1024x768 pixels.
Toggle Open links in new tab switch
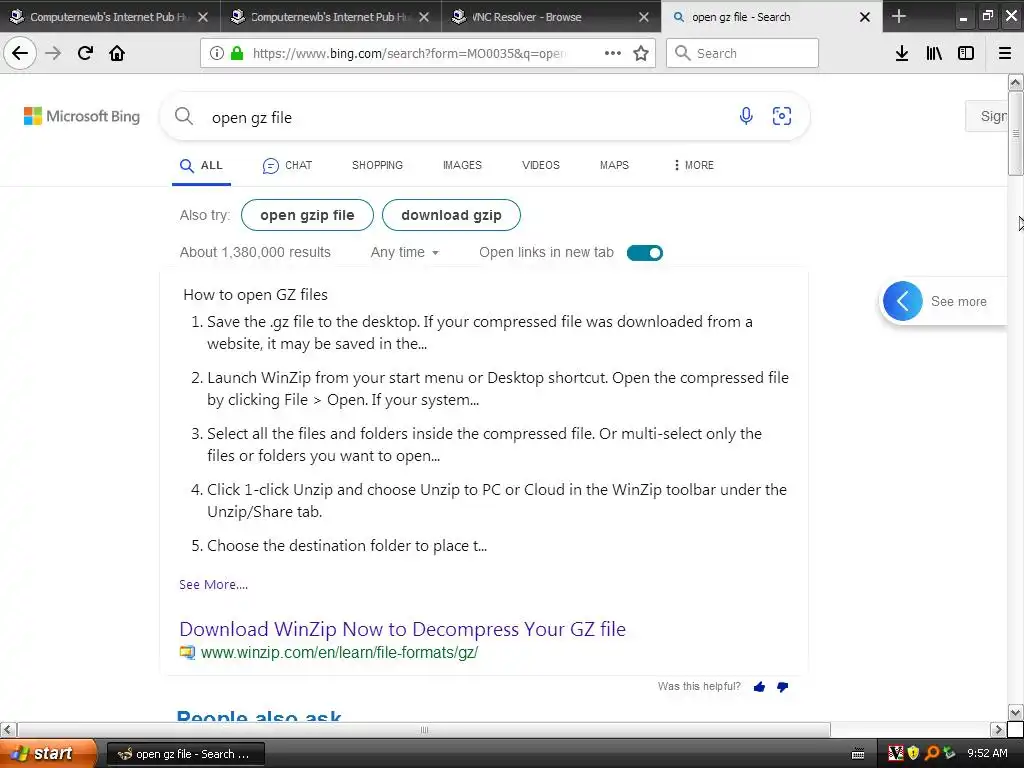tap(645, 253)
